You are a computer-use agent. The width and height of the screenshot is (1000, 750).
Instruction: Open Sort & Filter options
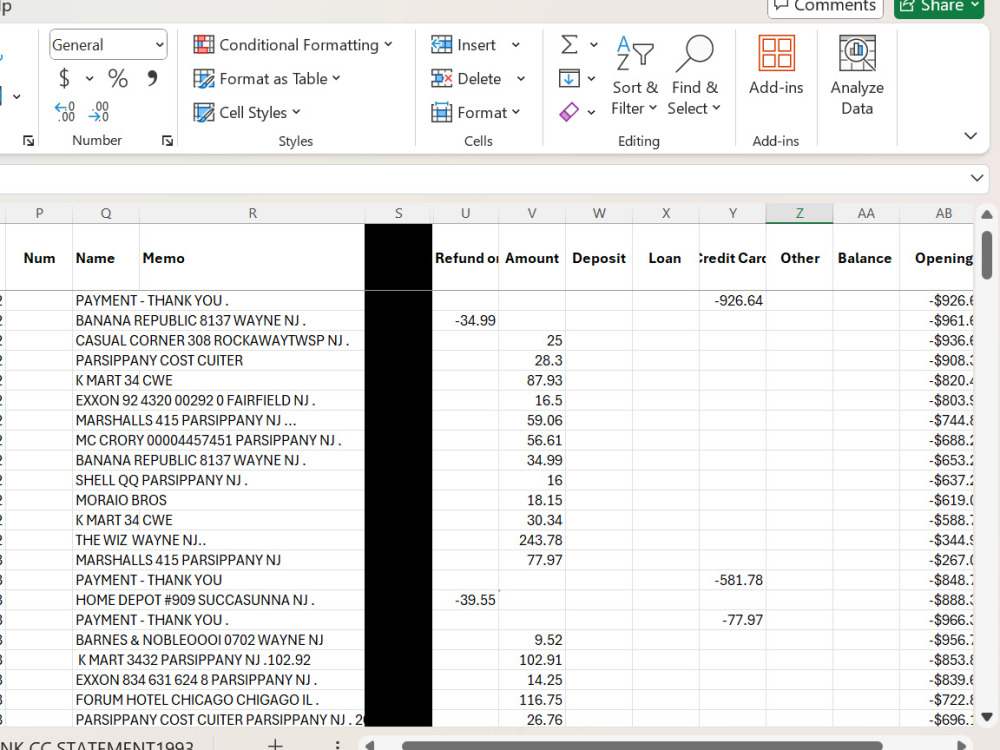634,76
